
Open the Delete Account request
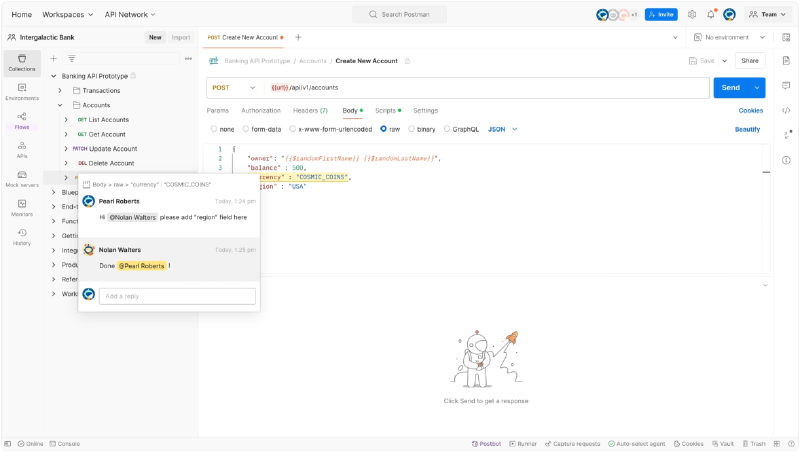tap(111, 163)
